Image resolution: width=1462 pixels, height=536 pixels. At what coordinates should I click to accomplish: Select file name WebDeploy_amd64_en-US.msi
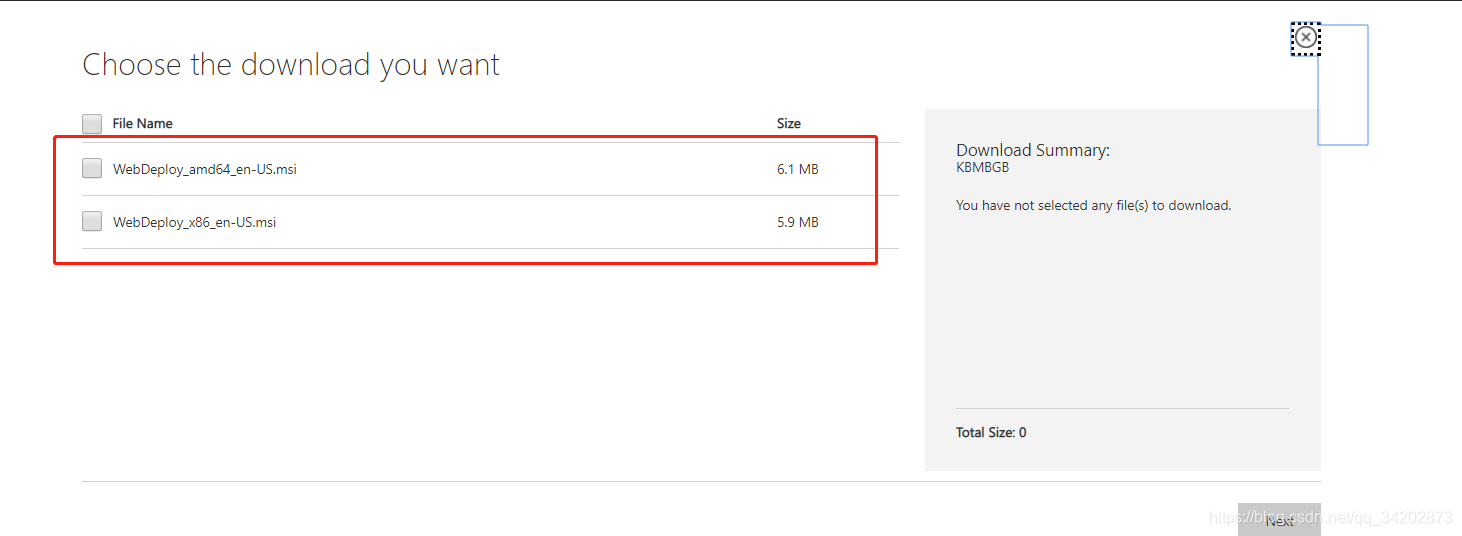pyautogui.click(x=205, y=170)
